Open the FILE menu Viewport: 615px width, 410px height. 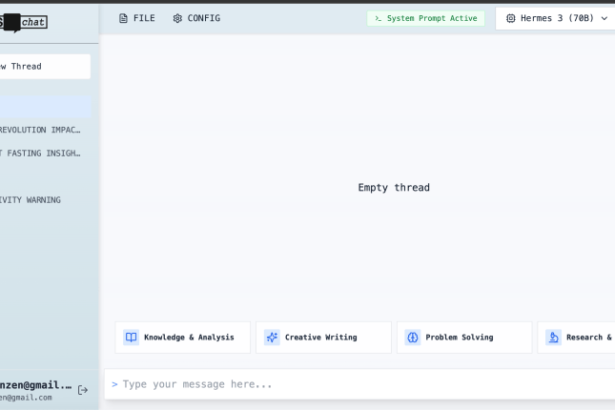click(x=137, y=18)
